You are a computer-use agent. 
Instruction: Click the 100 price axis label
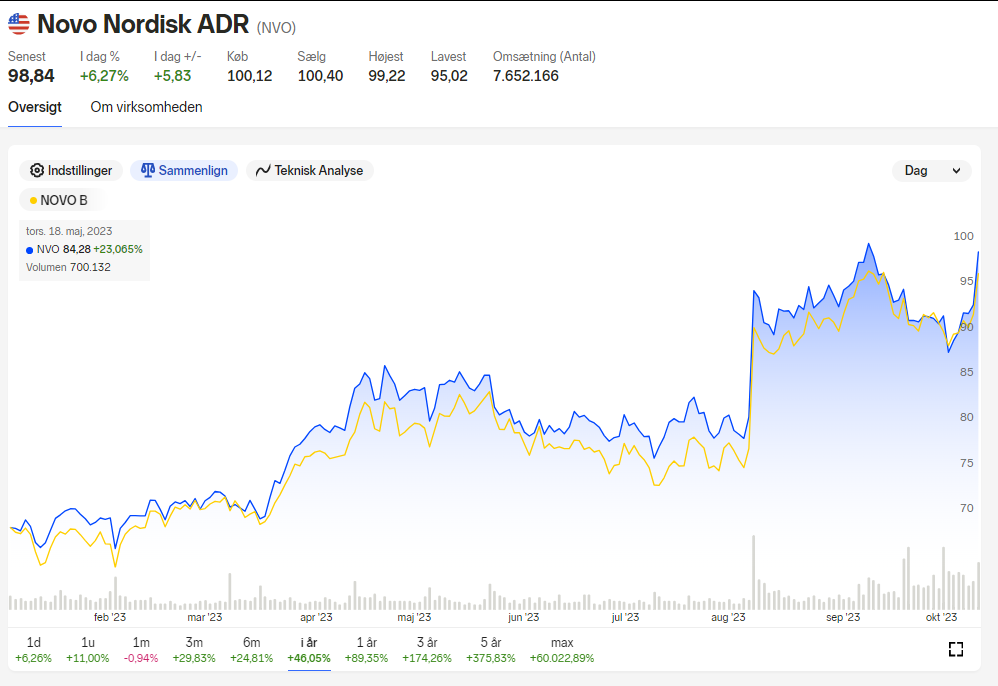(x=964, y=236)
